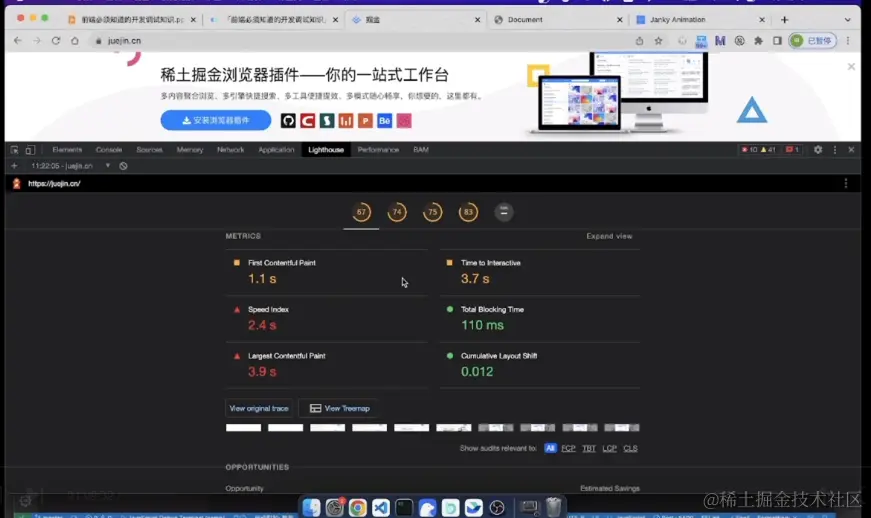
Task: Click the blue install browser plugin button
Action: (216, 120)
